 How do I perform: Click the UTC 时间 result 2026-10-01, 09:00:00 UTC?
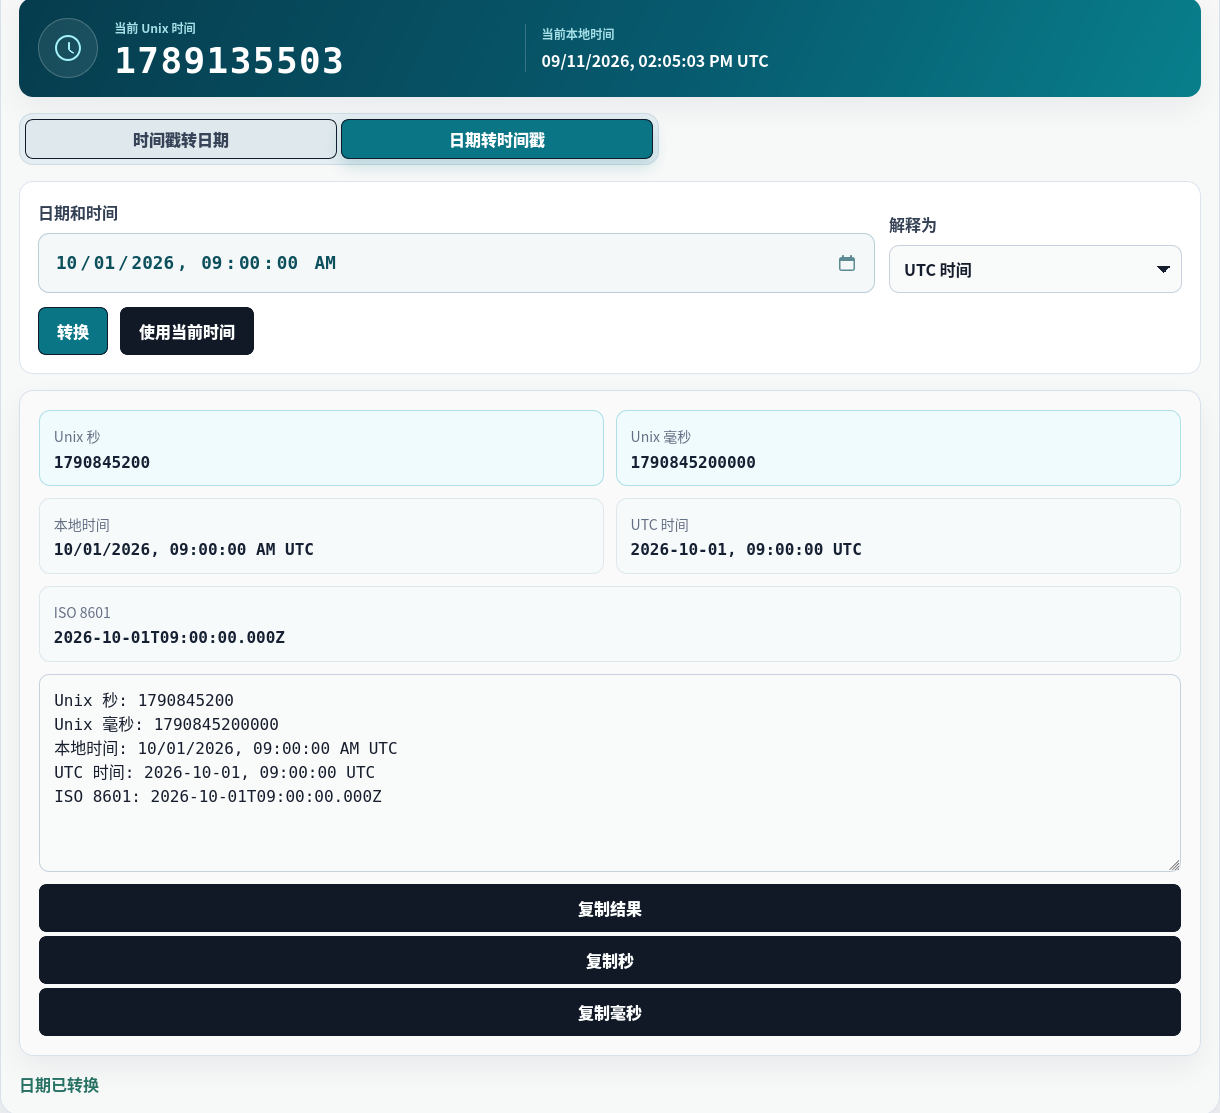[746, 549]
